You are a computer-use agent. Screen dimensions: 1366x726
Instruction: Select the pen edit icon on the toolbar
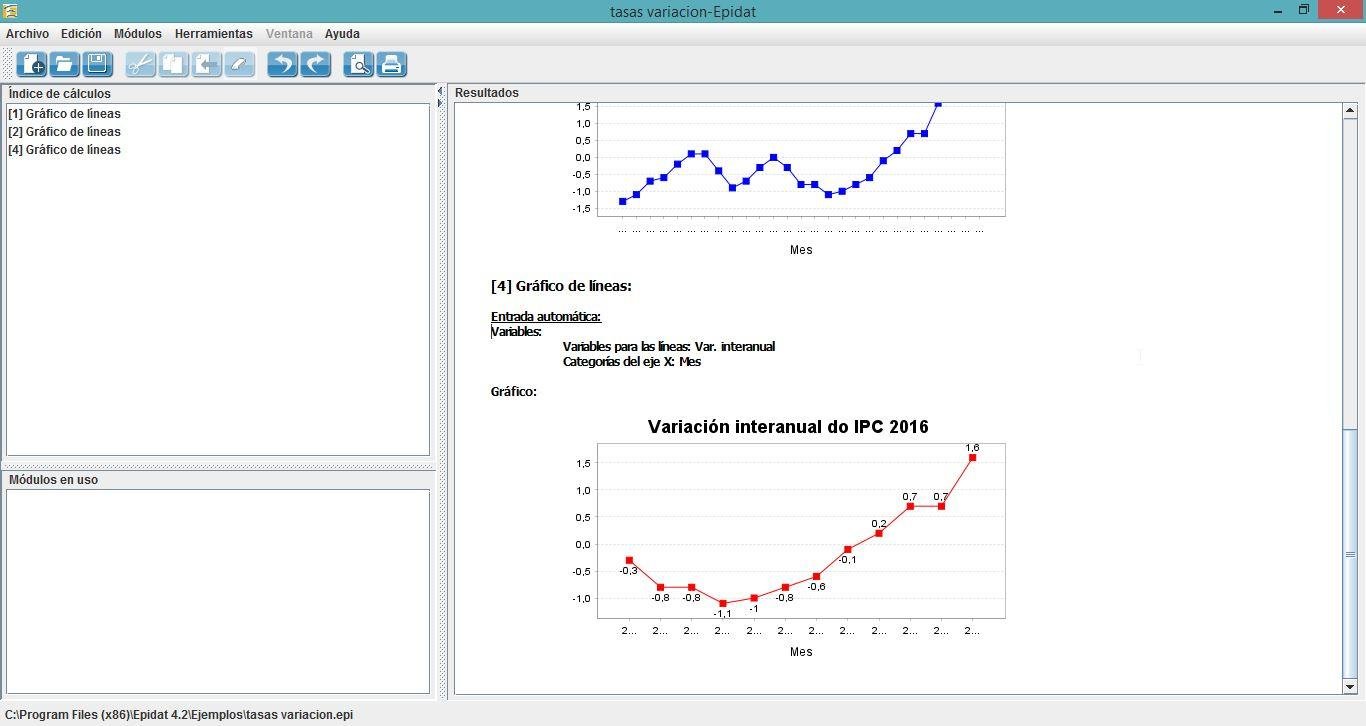(x=238, y=64)
